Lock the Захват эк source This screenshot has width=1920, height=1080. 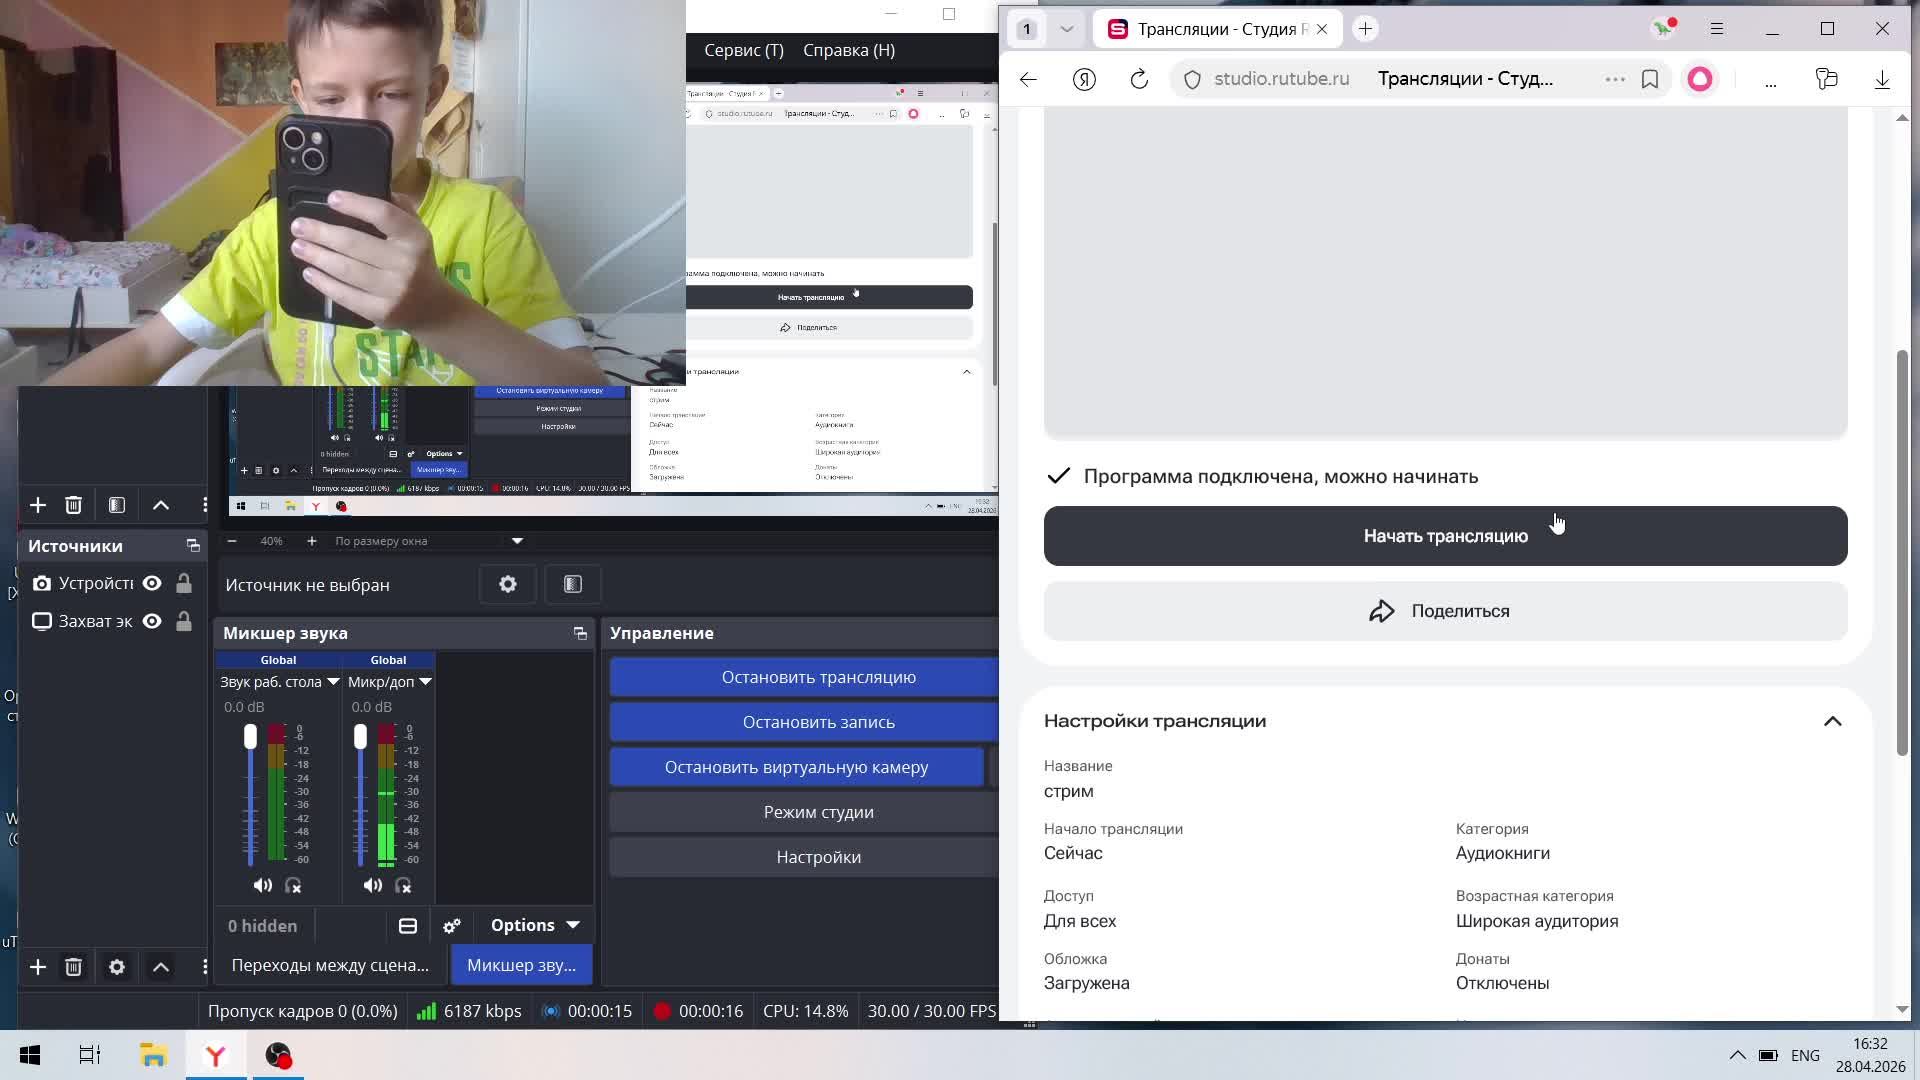(184, 621)
